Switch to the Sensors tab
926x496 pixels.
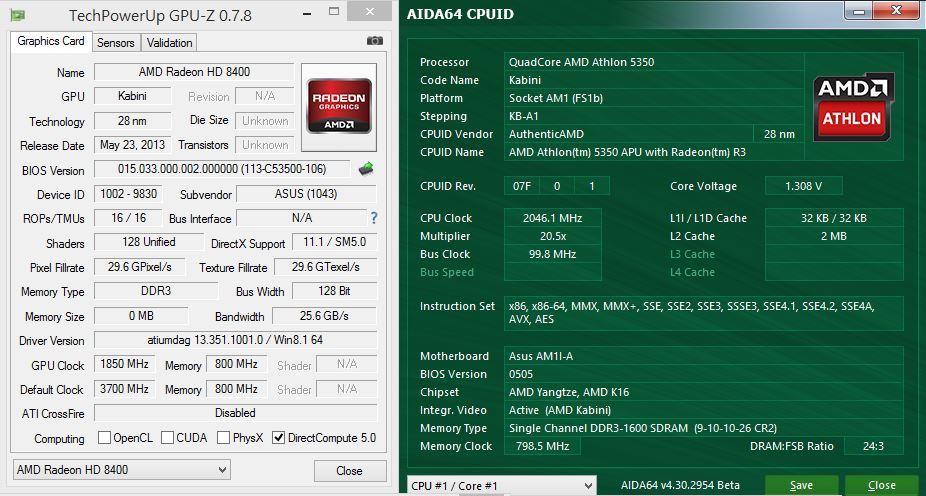(116, 43)
